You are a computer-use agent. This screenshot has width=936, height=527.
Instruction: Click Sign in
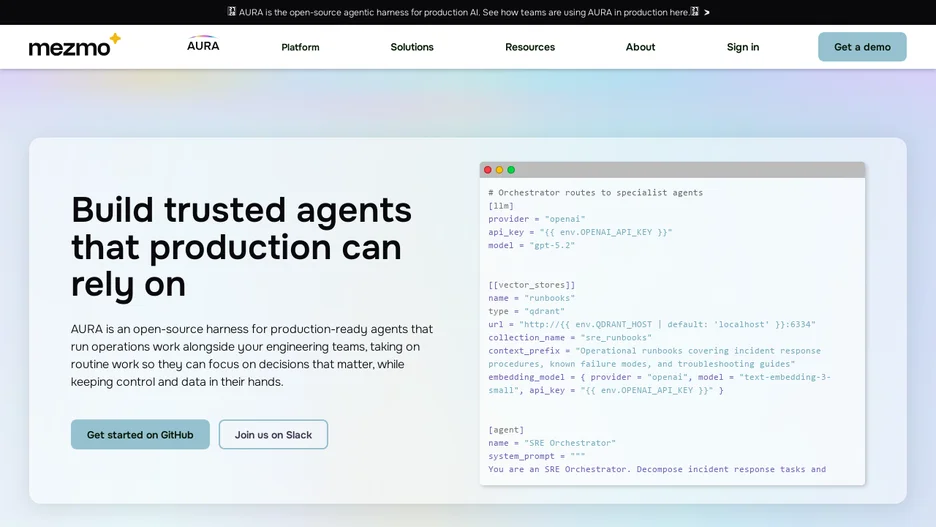coord(743,47)
